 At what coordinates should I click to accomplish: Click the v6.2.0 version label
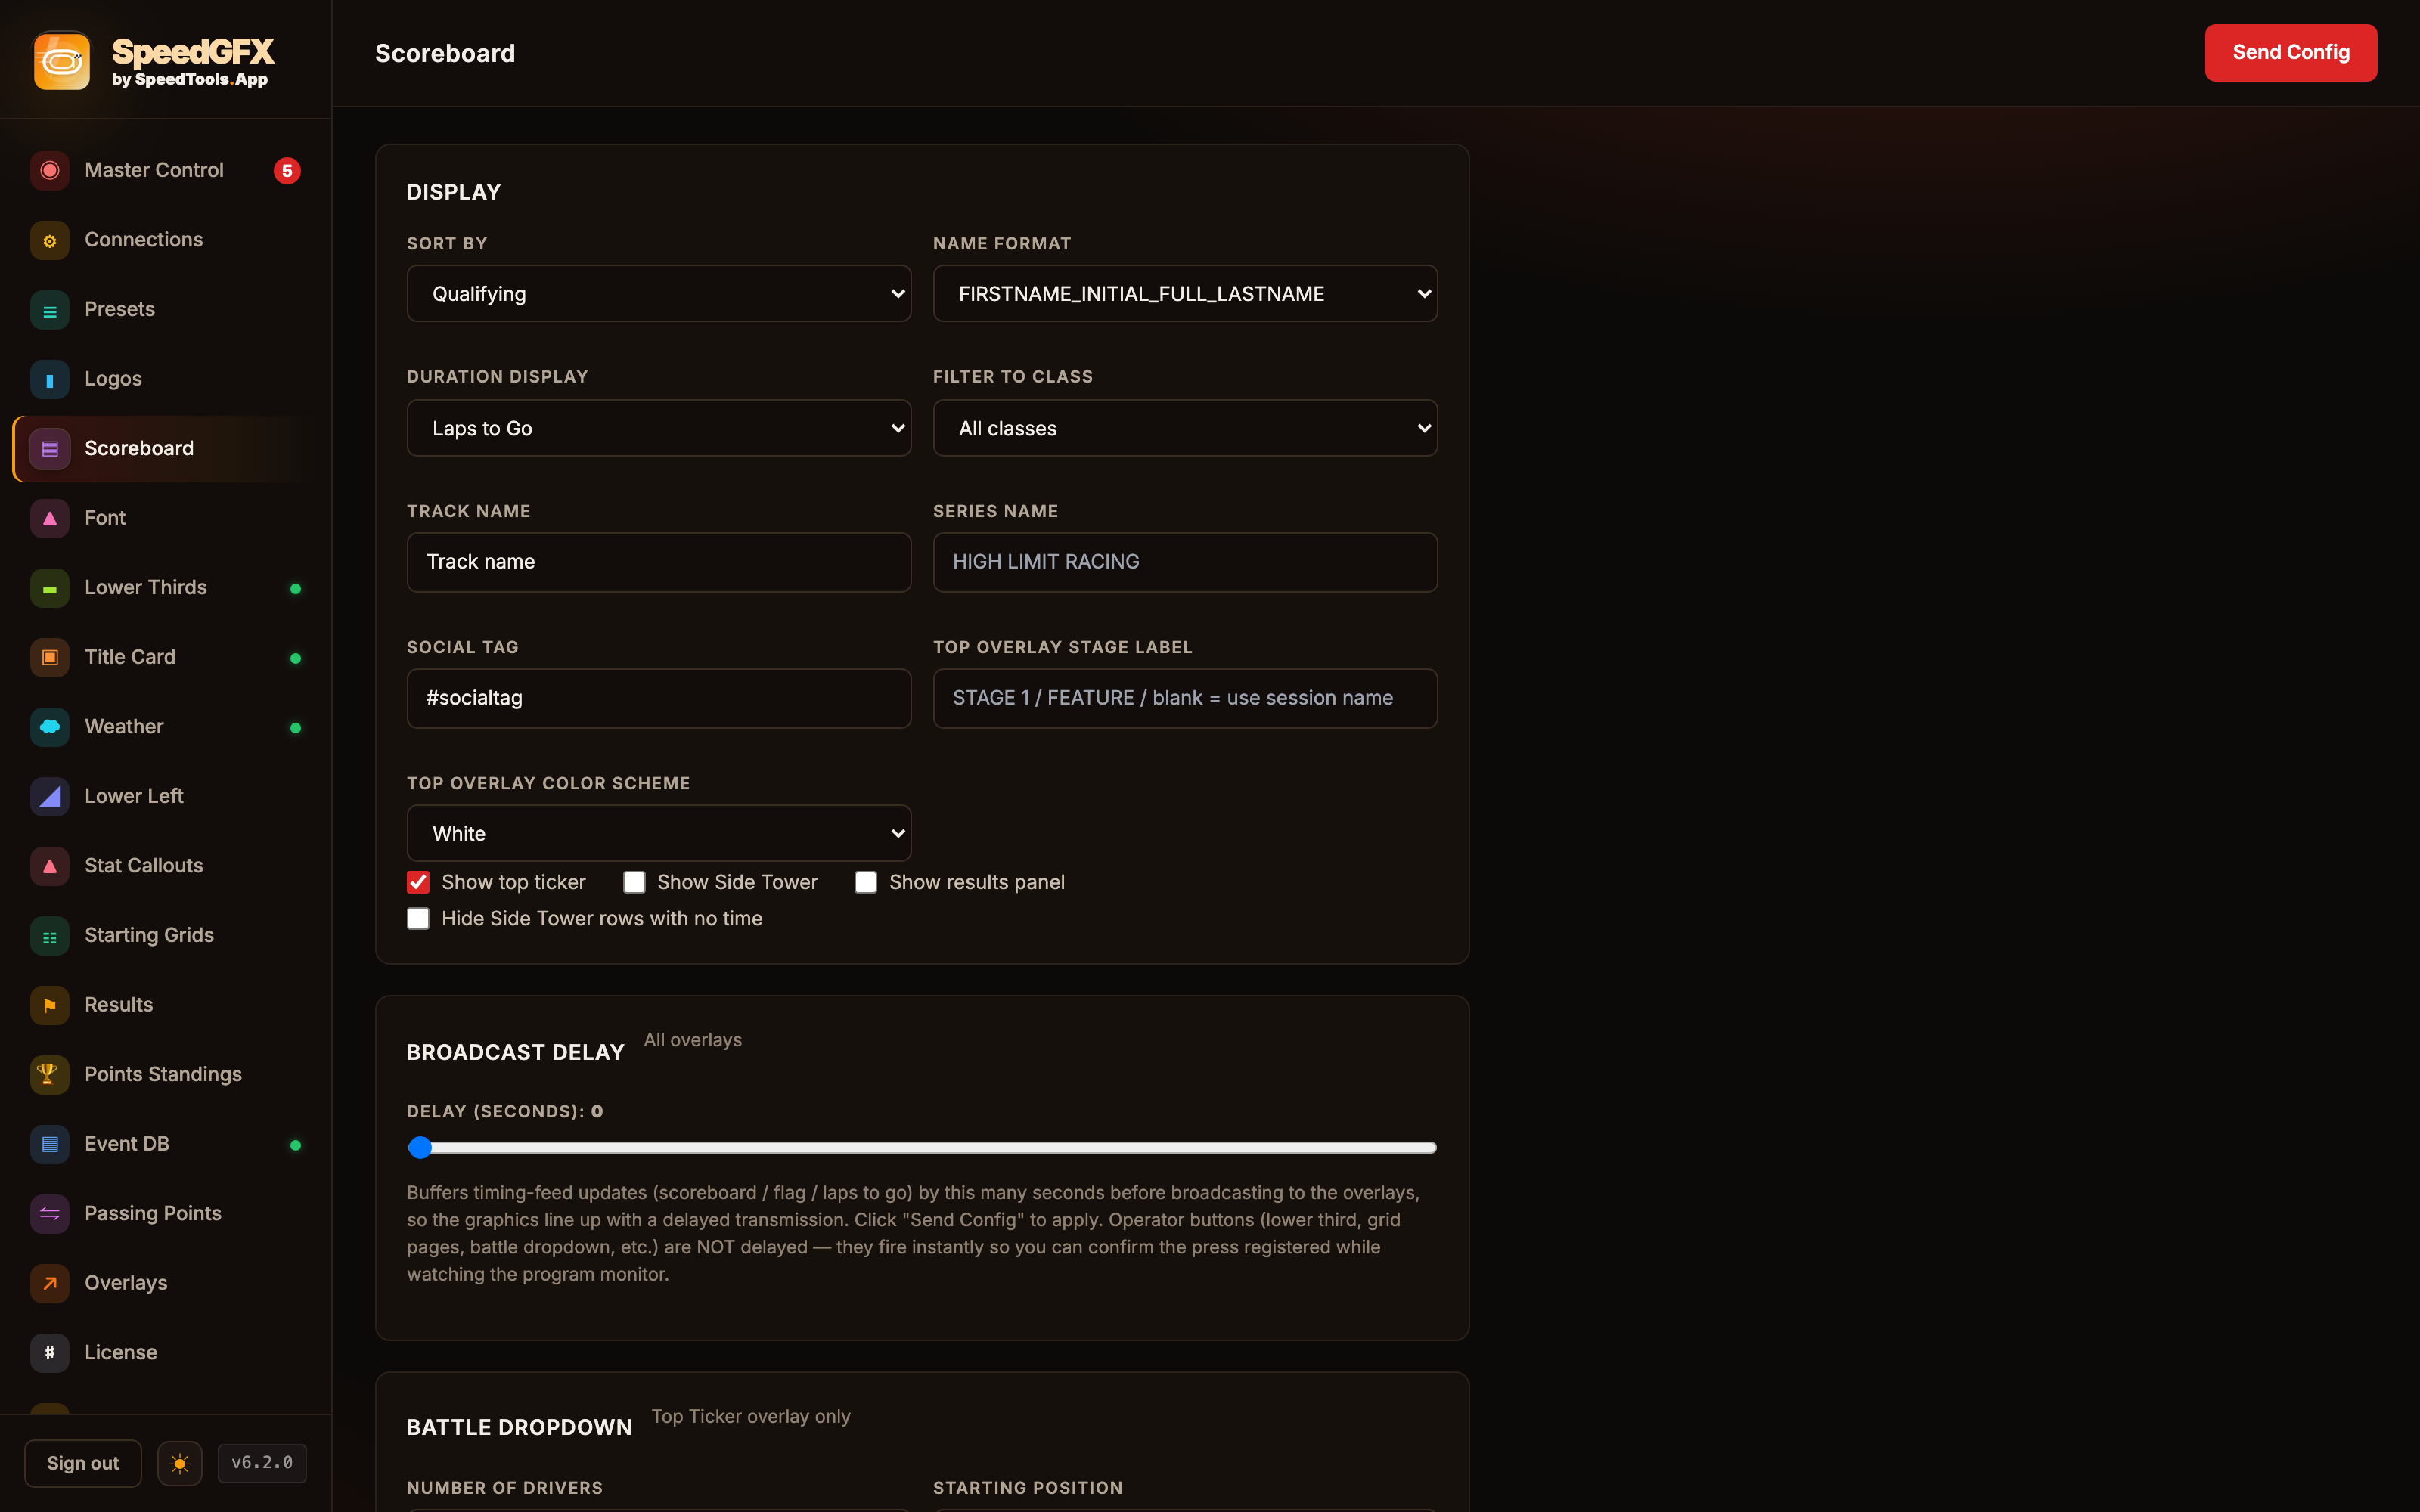(262, 1463)
